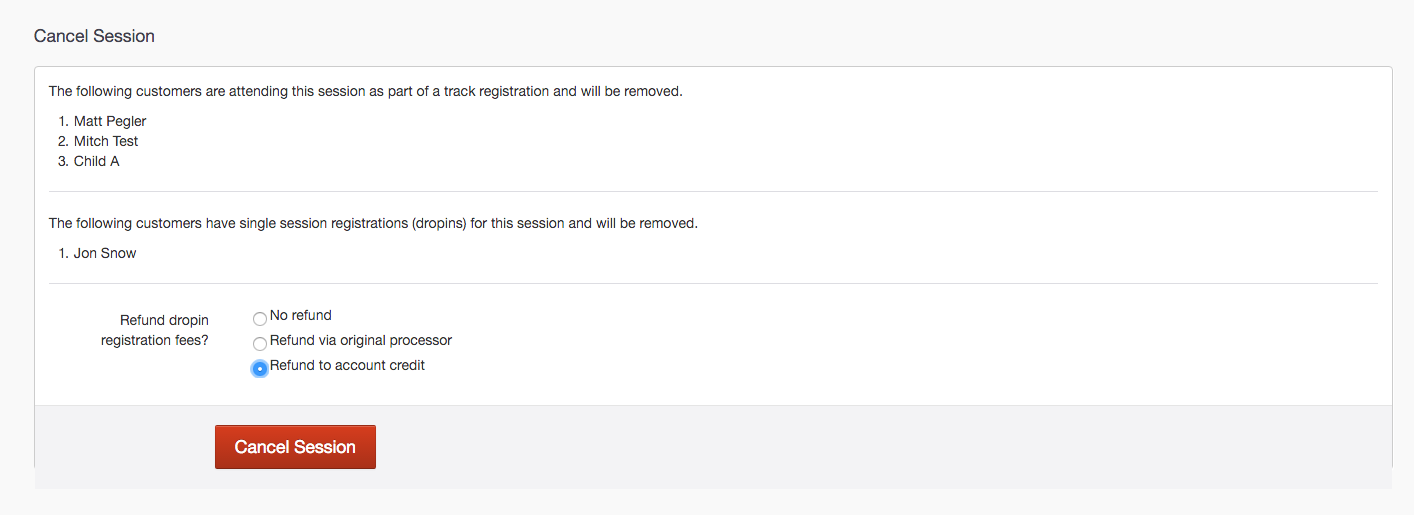Image resolution: width=1414 pixels, height=515 pixels.
Task: Click the Refund to account credit label
Action: (347, 365)
